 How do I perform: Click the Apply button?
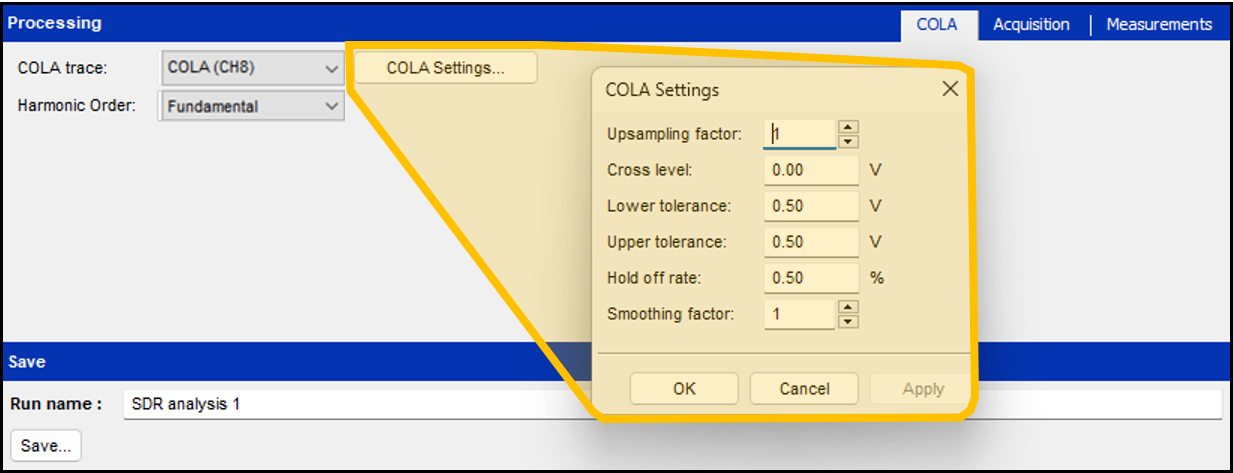922,389
